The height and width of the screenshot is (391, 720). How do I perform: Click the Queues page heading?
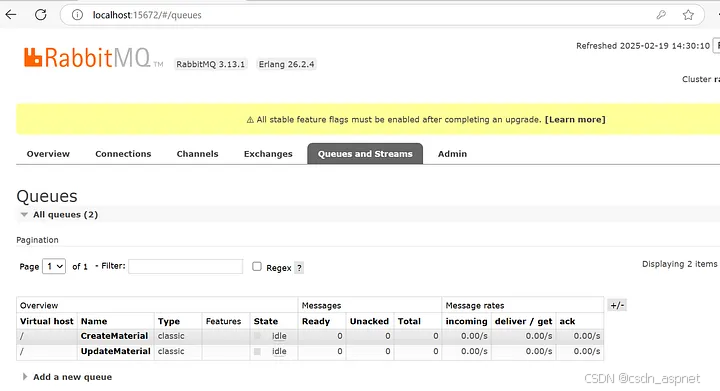[47, 196]
